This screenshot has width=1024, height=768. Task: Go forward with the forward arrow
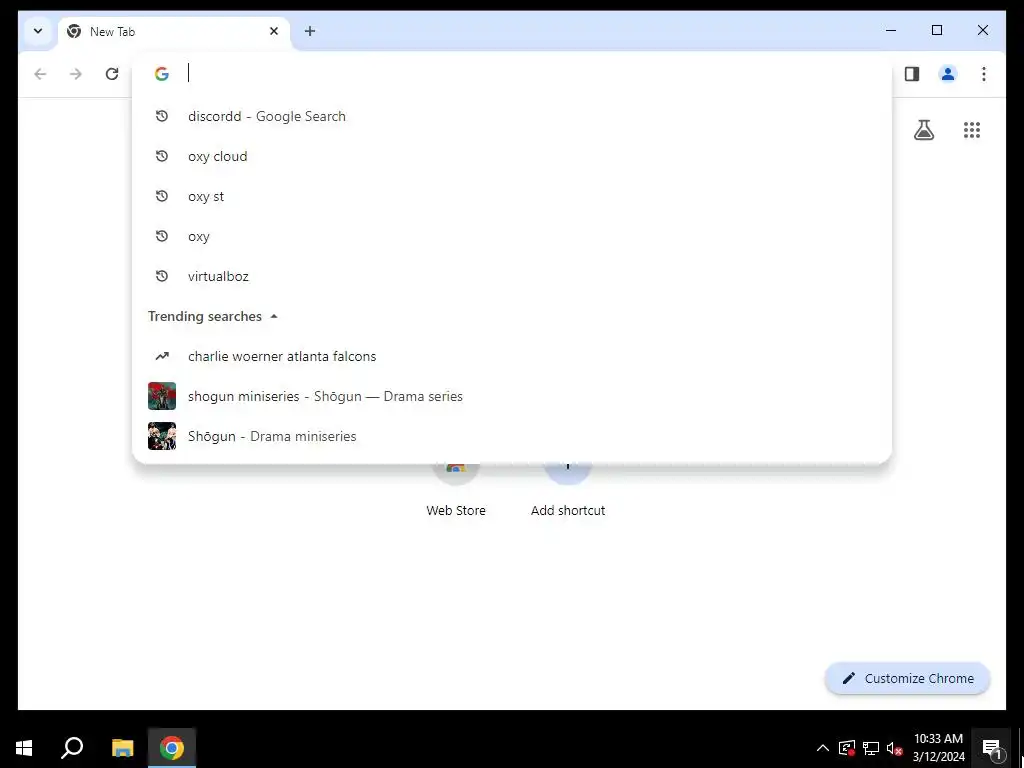tap(76, 74)
